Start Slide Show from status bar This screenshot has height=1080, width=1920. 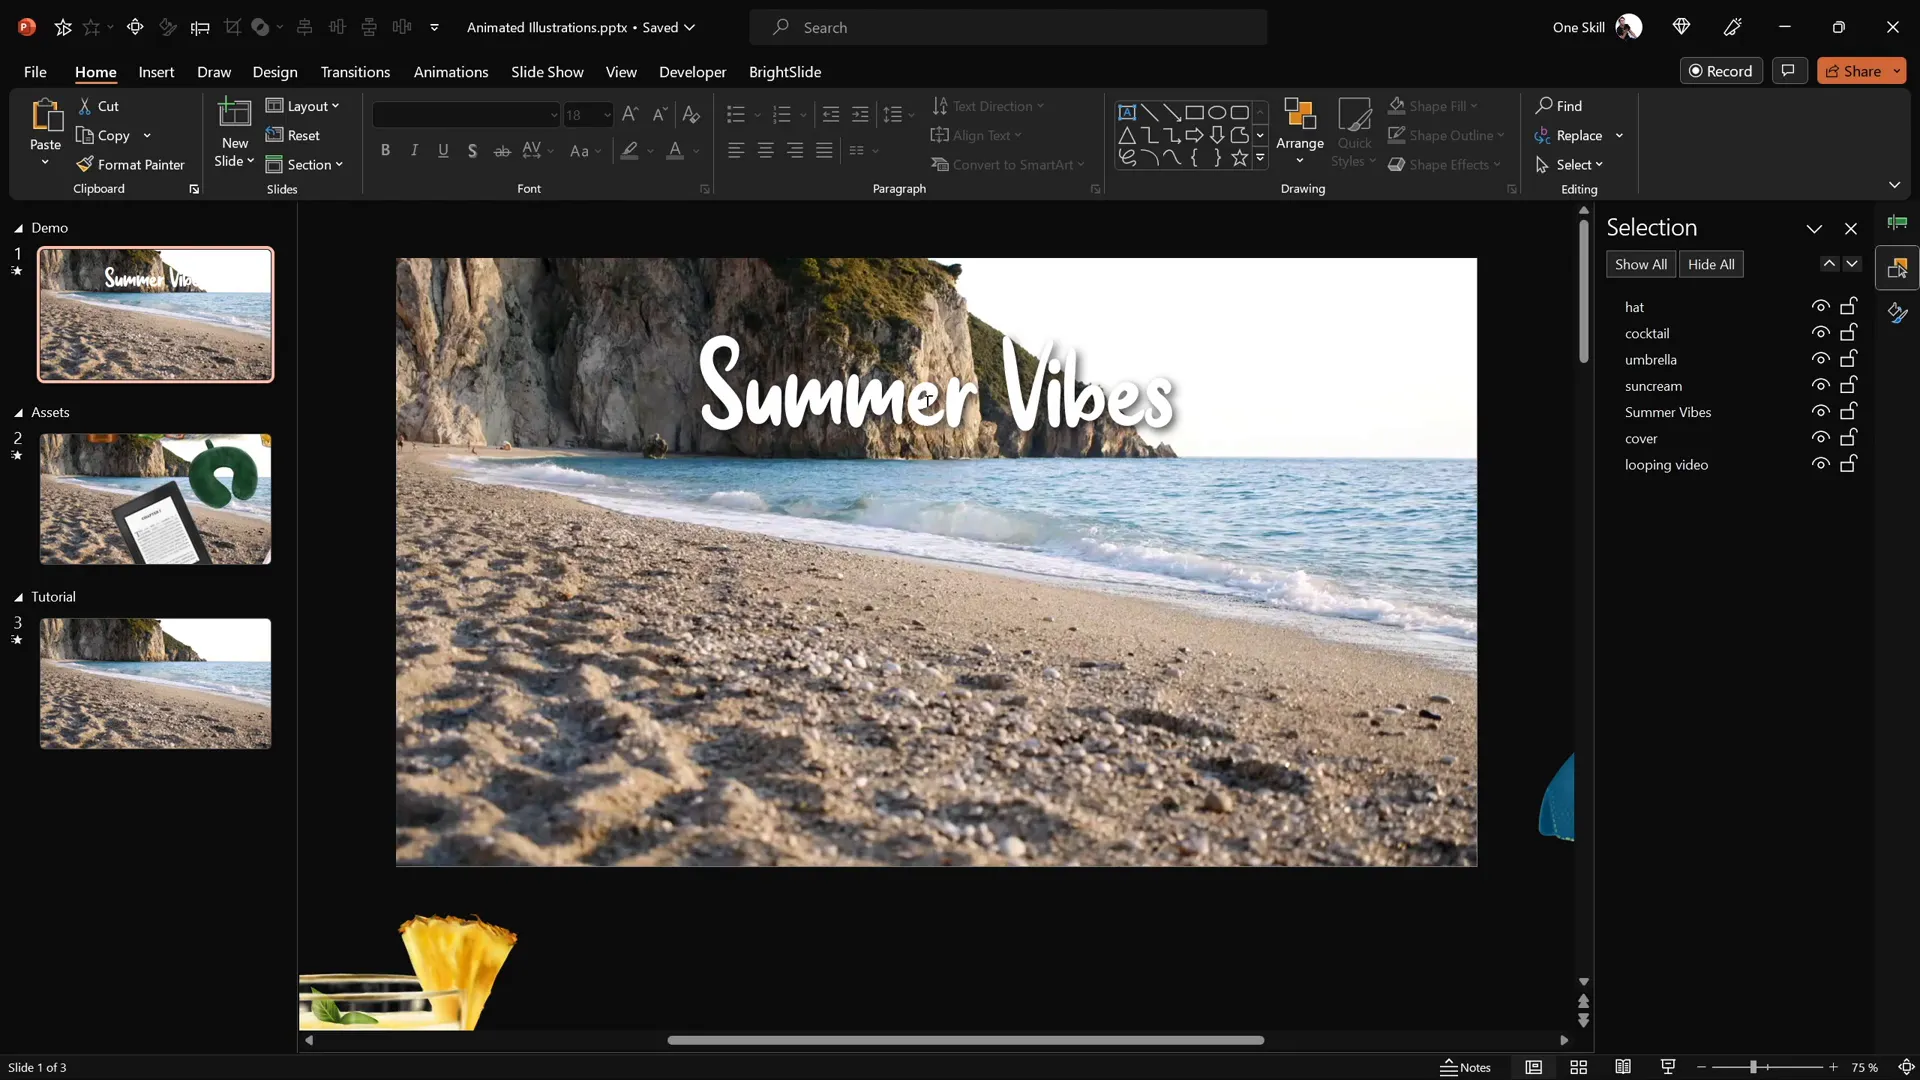click(x=1668, y=1067)
